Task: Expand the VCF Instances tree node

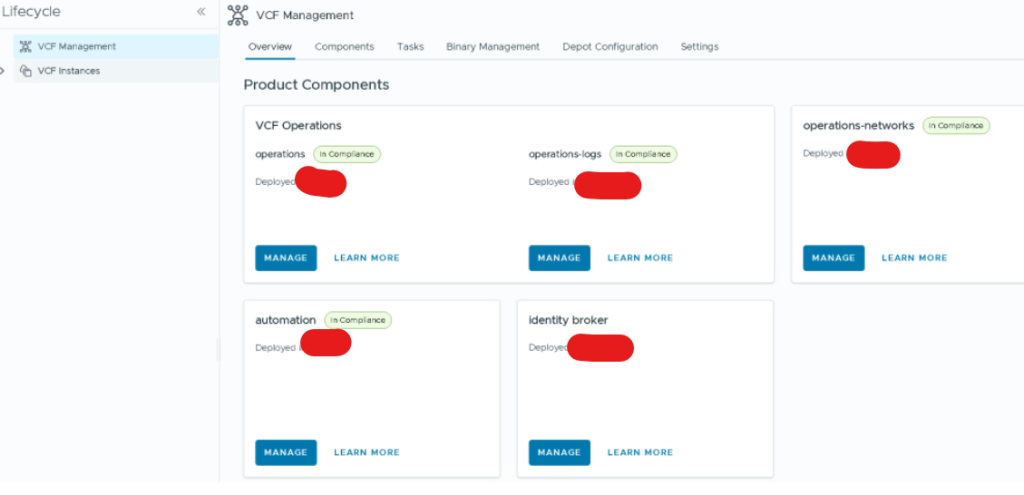Action: click(4, 71)
